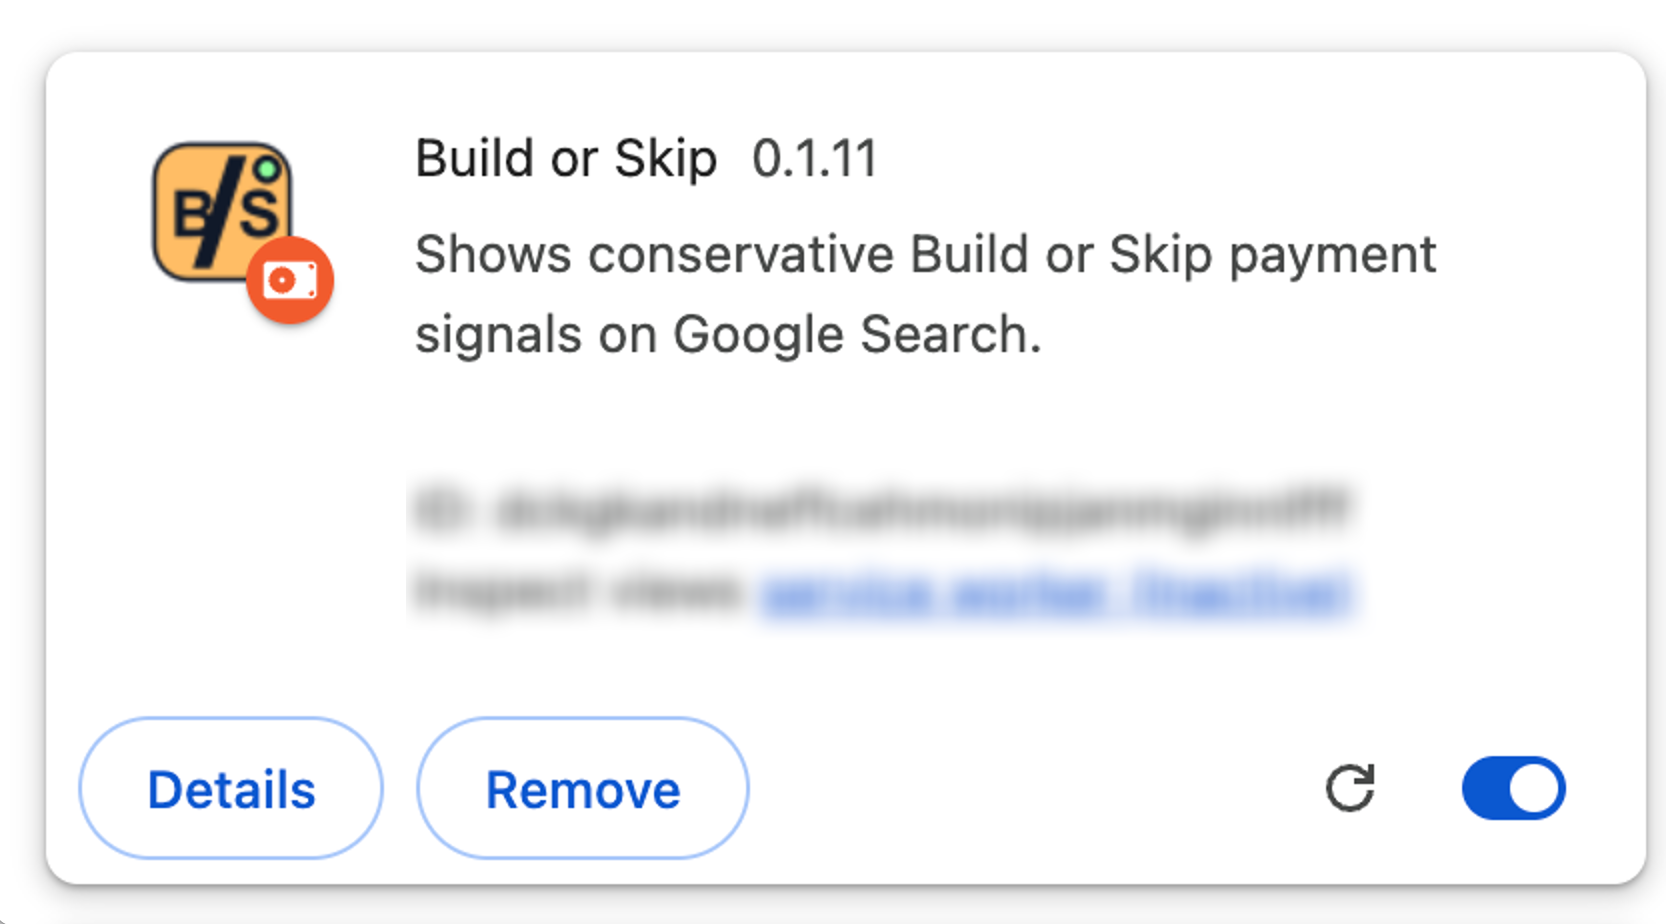Click the blurred extension ID text
The width and height of the screenshot is (1666, 924).
882,508
